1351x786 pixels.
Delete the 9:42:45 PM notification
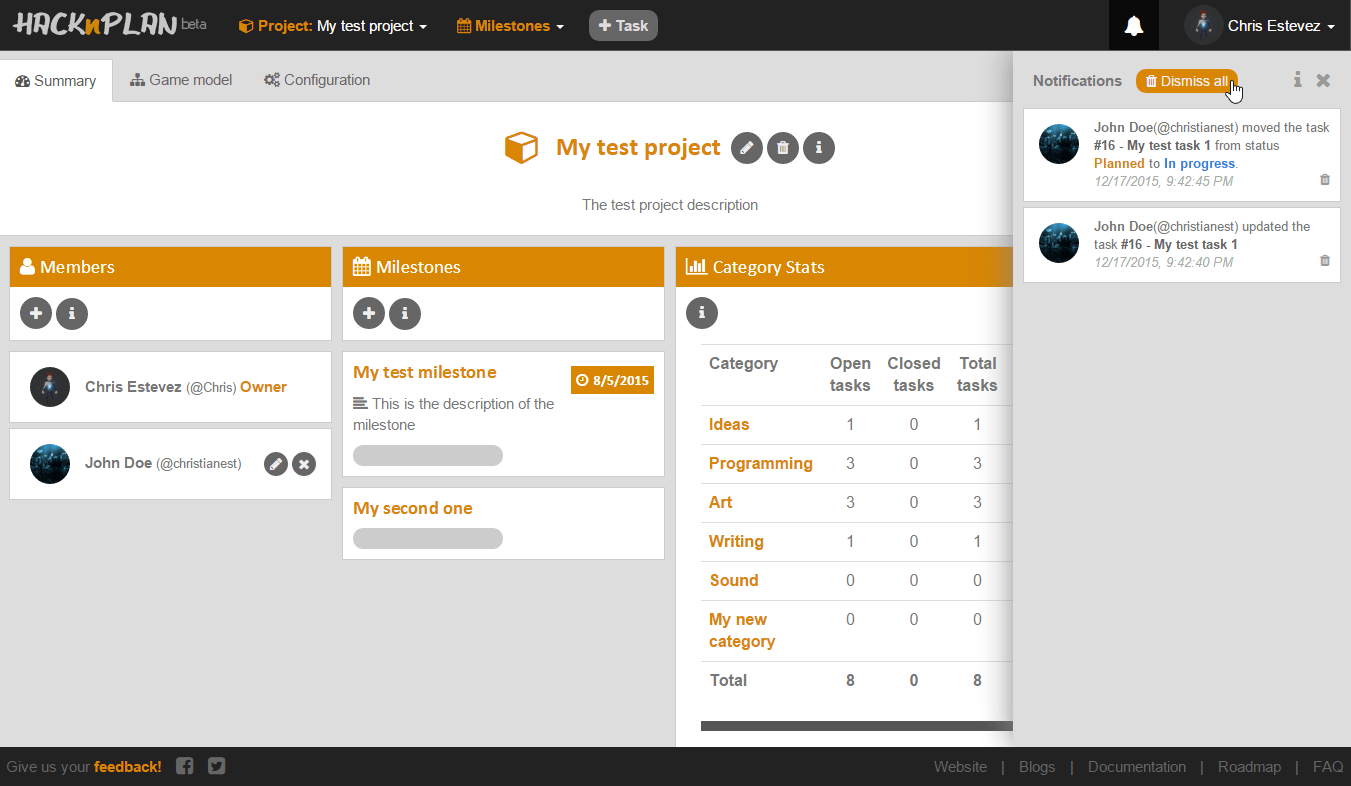(1325, 180)
